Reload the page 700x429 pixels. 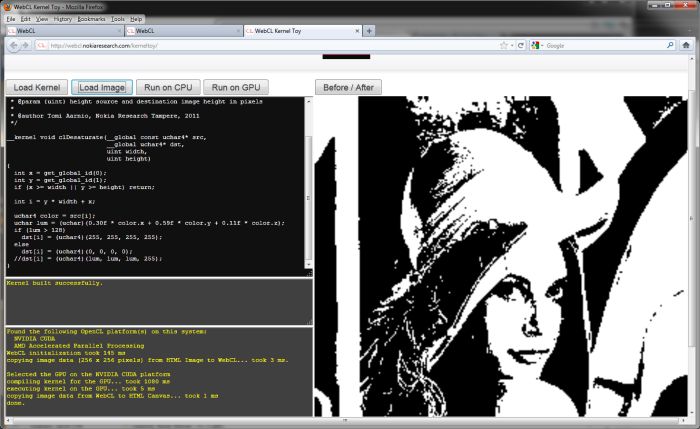[x=521, y=46]
